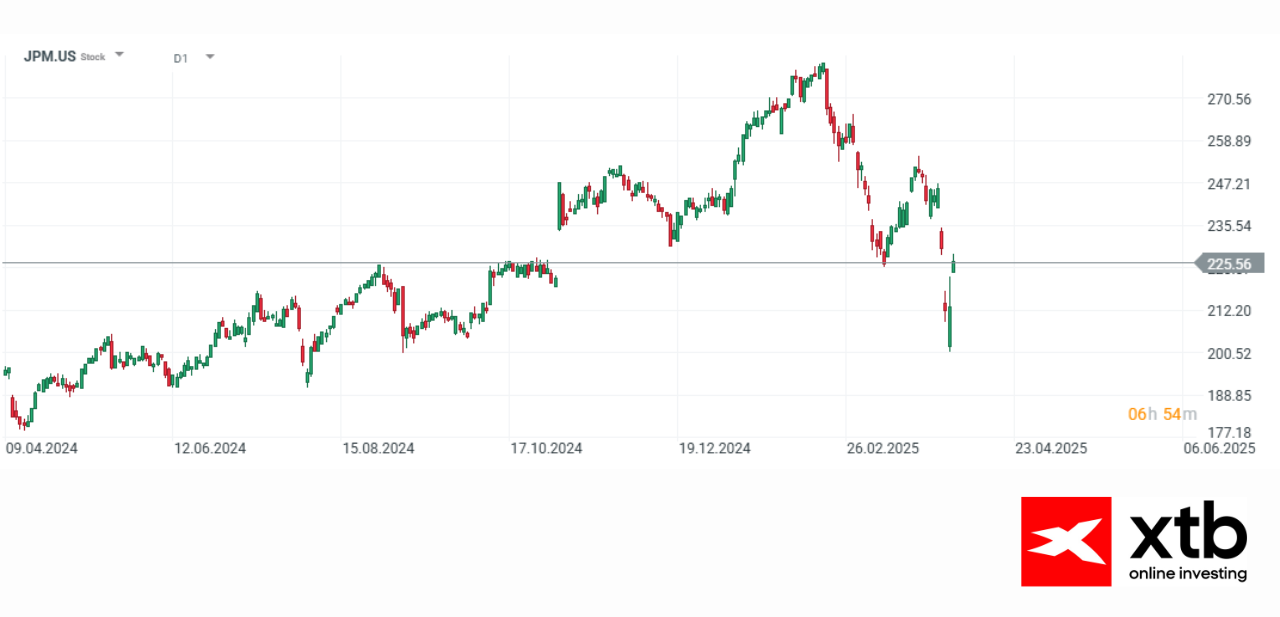This screenshot has height=617, width=1280.
Task: Select the JPM.US ticker symbol label
Action: (50, 57)
